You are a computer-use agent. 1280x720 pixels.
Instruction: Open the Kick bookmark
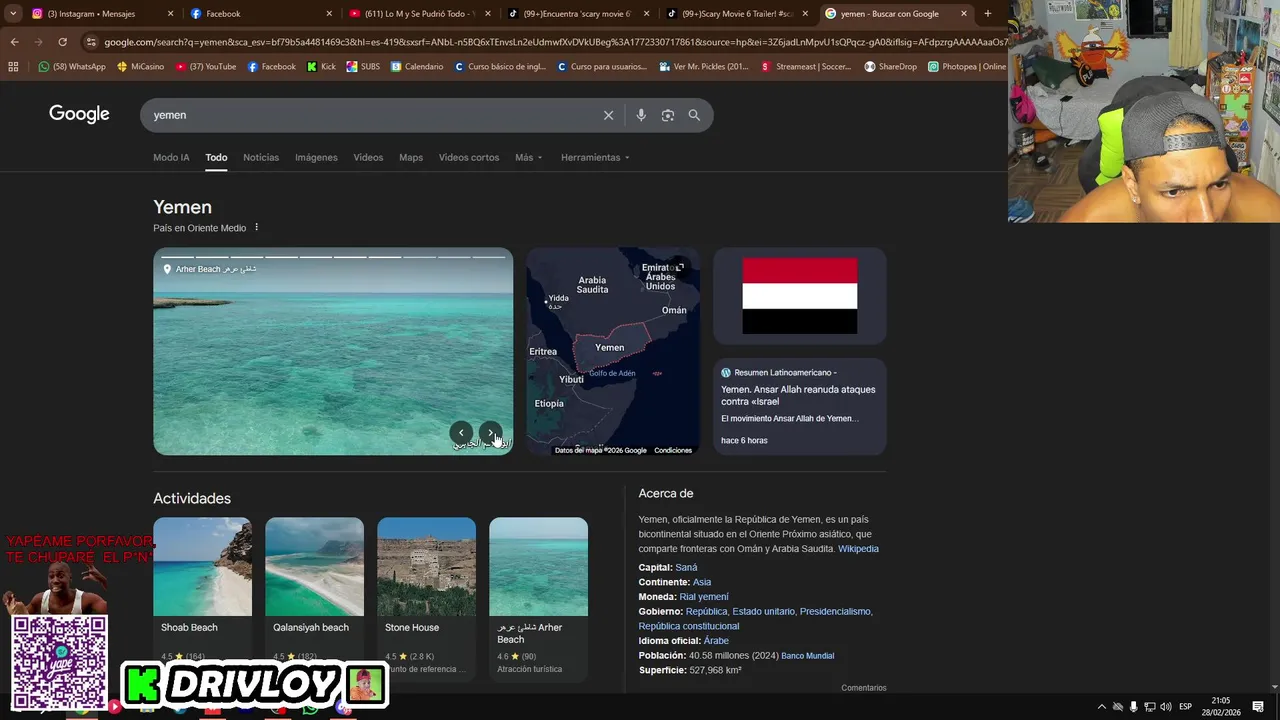pyautogui.click(x=322, y=67)
